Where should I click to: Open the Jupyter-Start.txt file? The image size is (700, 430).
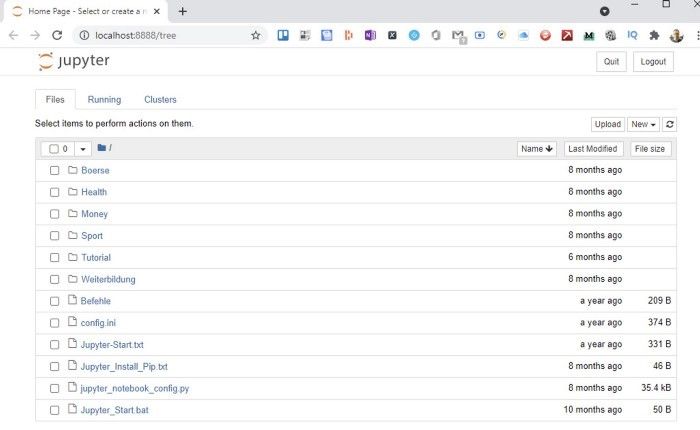[112, 345]
